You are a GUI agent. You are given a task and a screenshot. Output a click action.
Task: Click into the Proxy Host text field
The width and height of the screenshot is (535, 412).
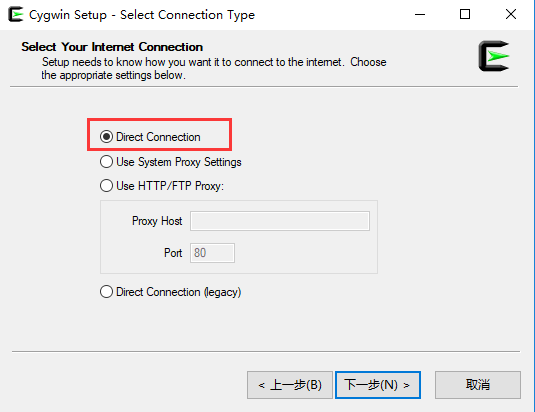click(280, 221)
